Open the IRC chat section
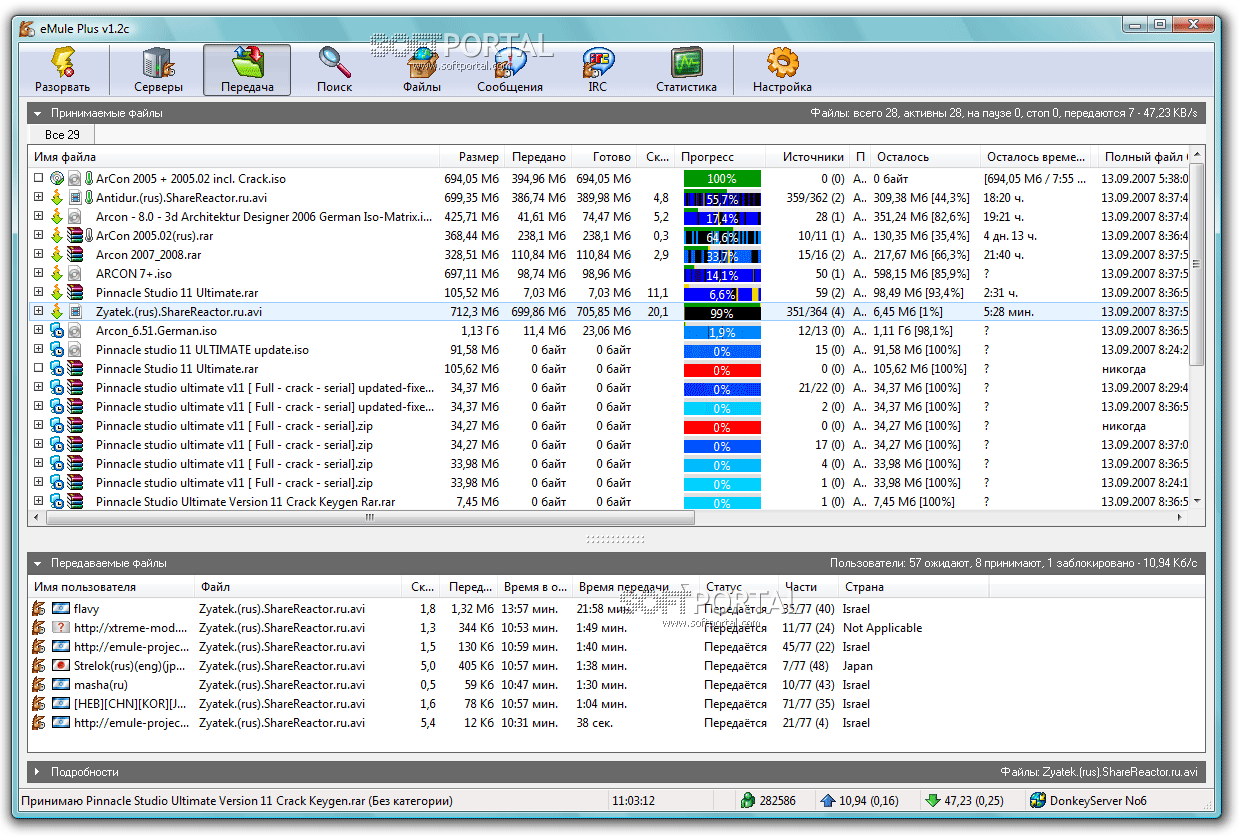 click(598, 70)
